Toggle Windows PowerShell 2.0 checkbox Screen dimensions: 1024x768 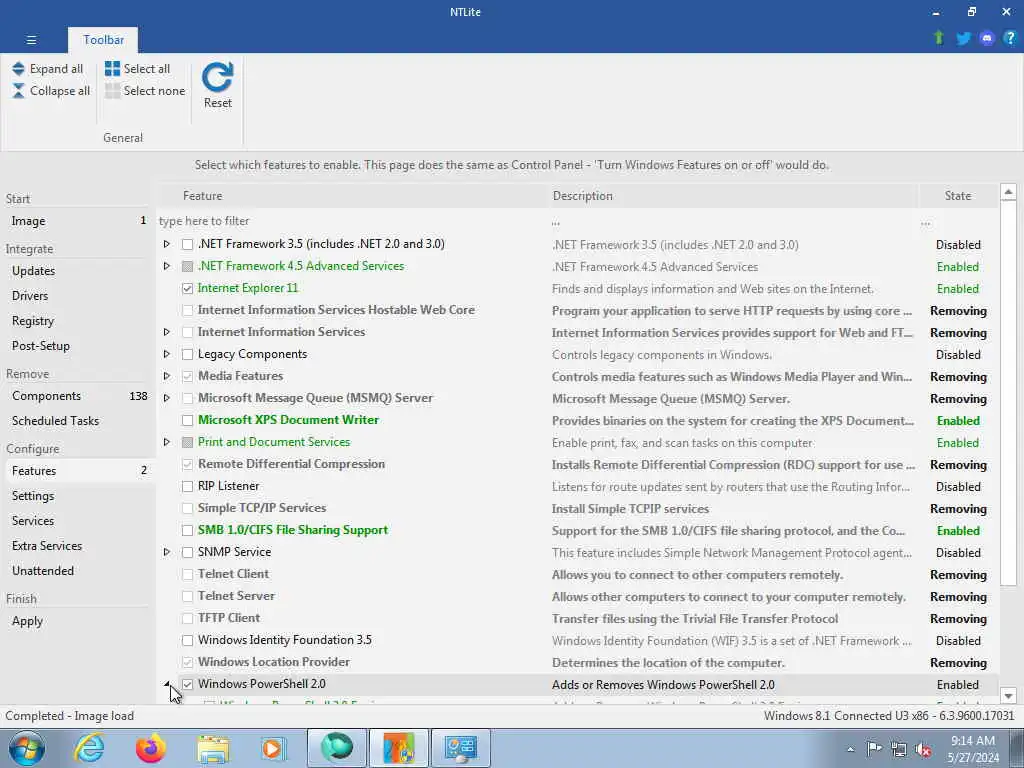point(187,684)
